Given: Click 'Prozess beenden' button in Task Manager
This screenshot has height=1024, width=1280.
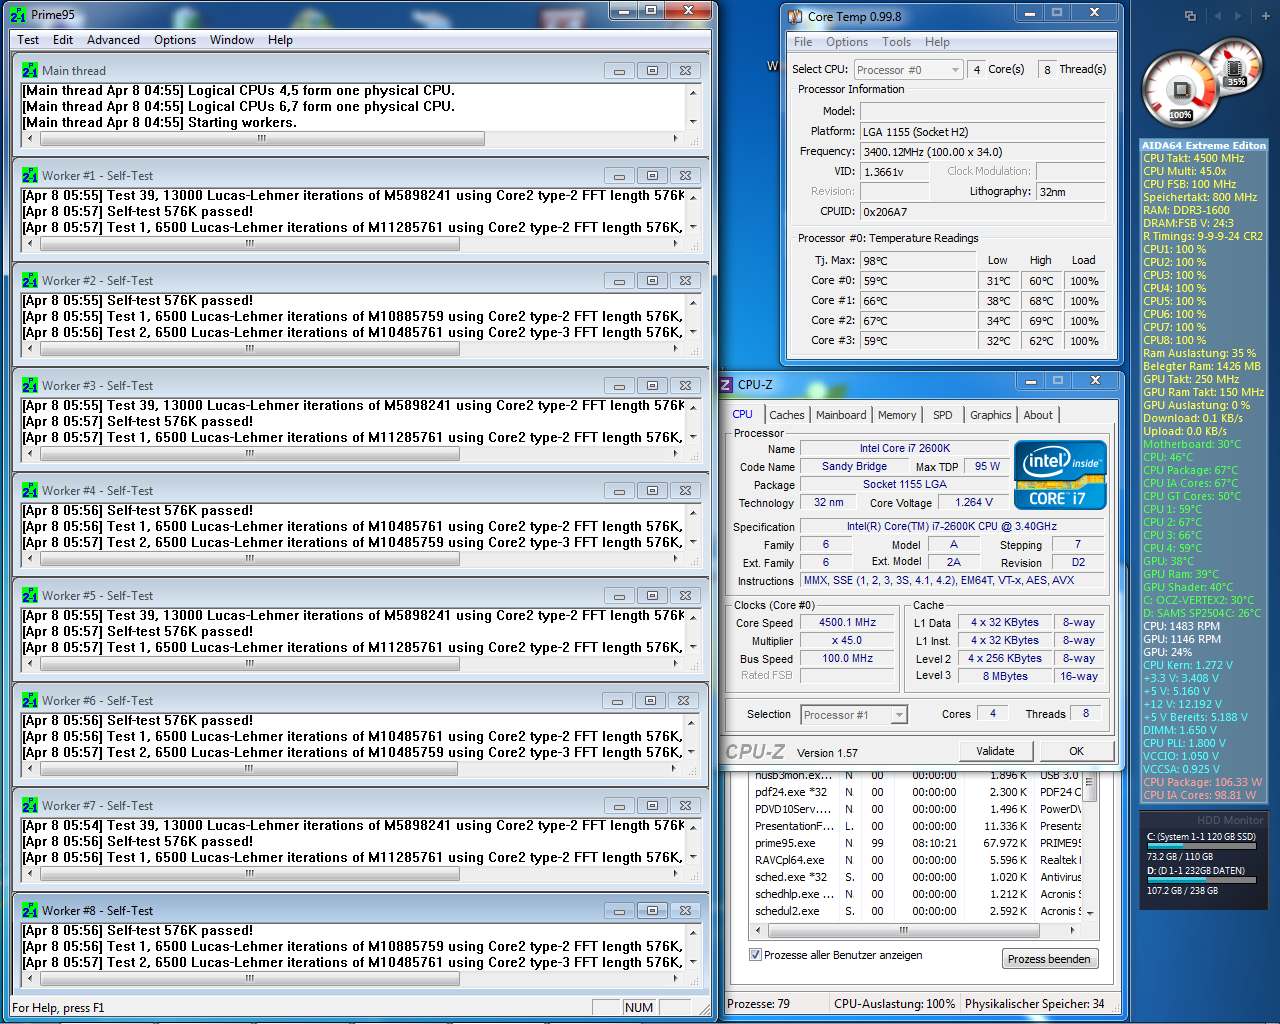Looking at the screenshot, I should 1049,958.
